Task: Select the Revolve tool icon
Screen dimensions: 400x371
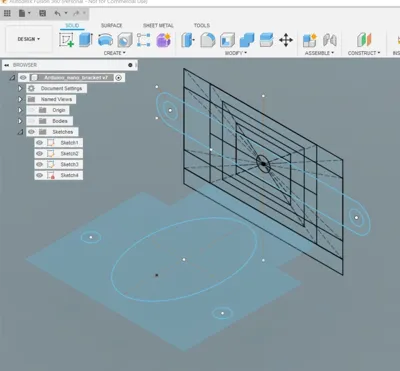Action: 105,40
